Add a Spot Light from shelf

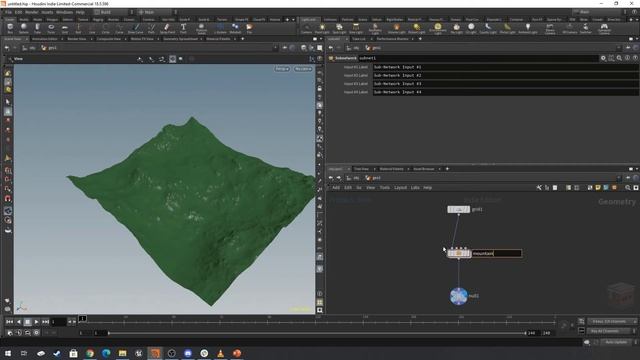(339, 29)
